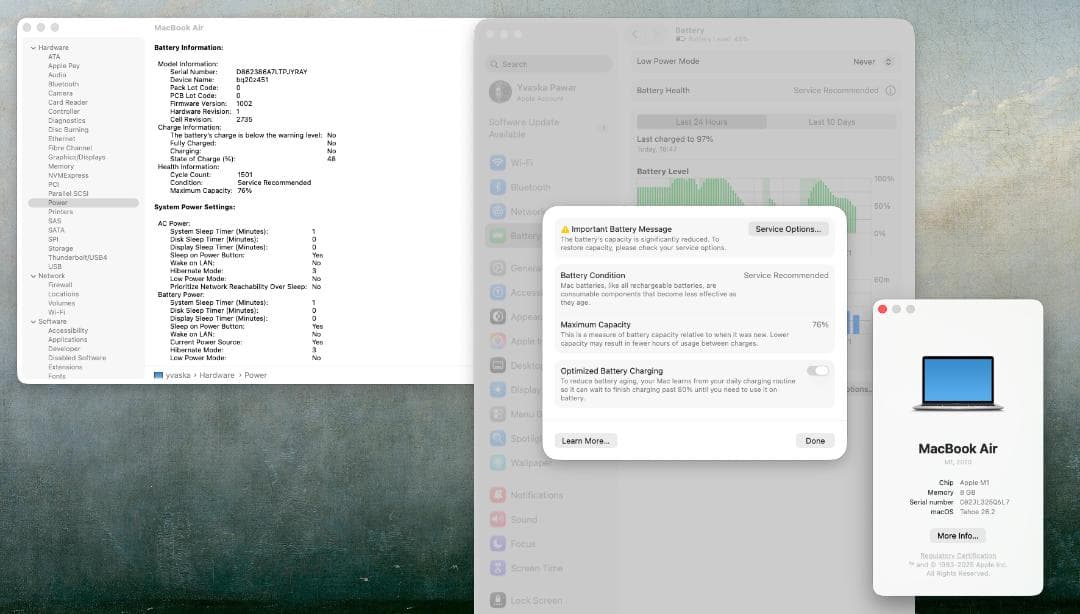The image size is (1080, 614).
Task: Open Lock Screen icon in System Settings
Action: click(x=498, y=600)
